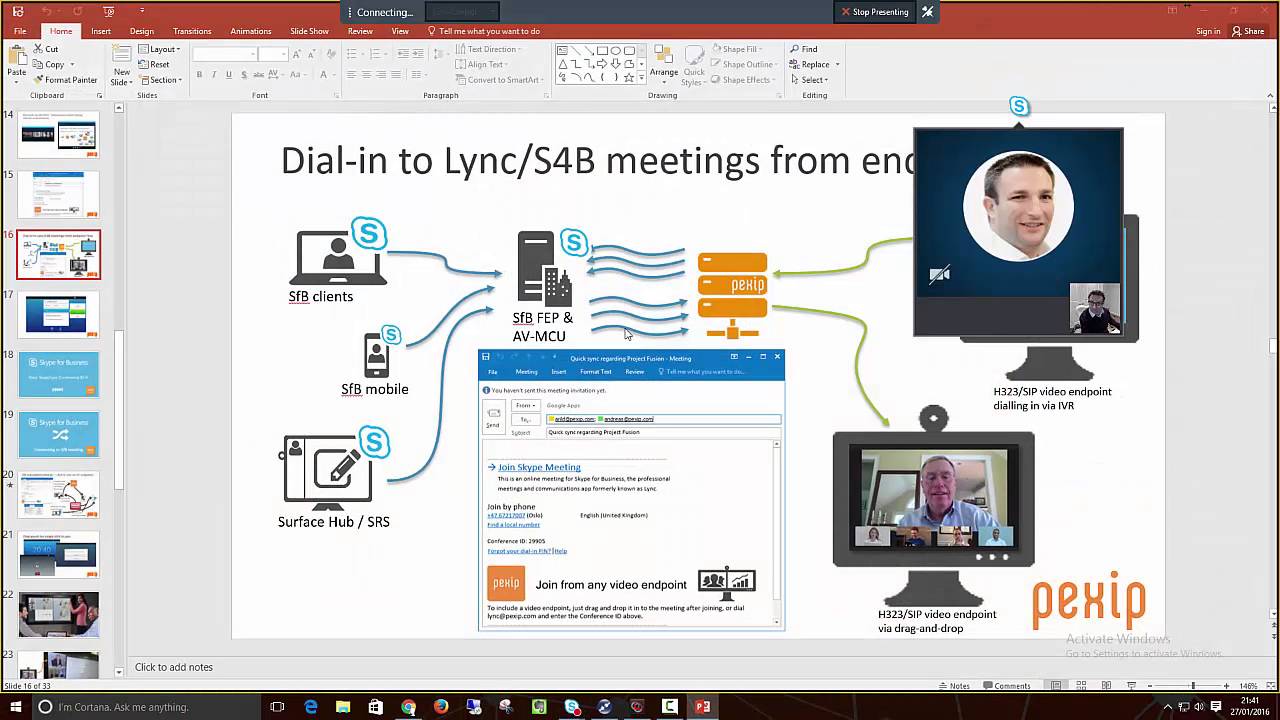Open the Section dropdown
The image size is (1280, 720).
pos(160,80)
